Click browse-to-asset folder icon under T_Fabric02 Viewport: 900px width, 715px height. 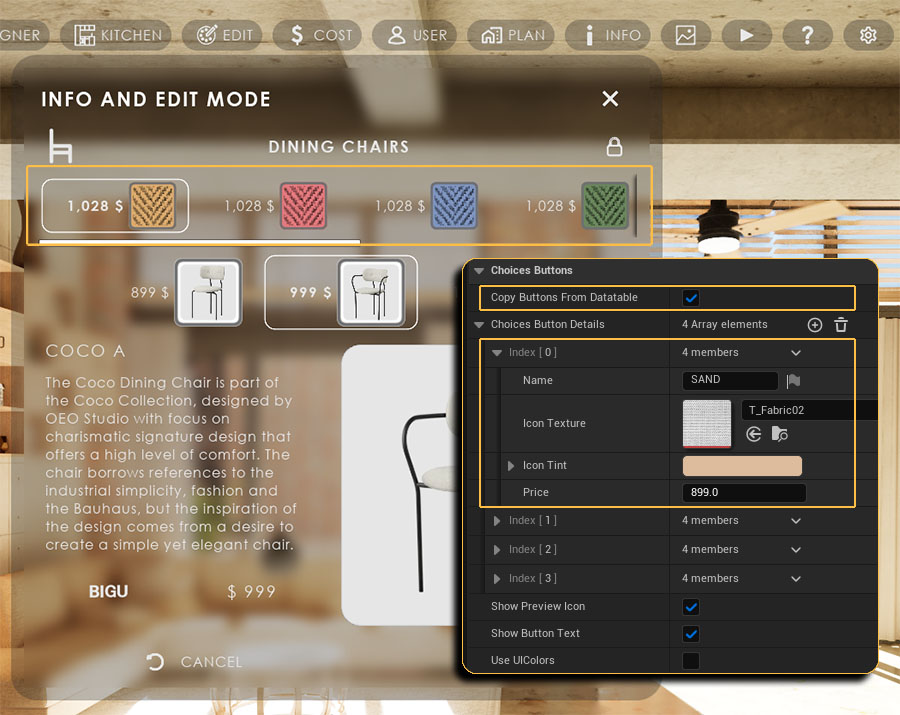coord(780,434)
